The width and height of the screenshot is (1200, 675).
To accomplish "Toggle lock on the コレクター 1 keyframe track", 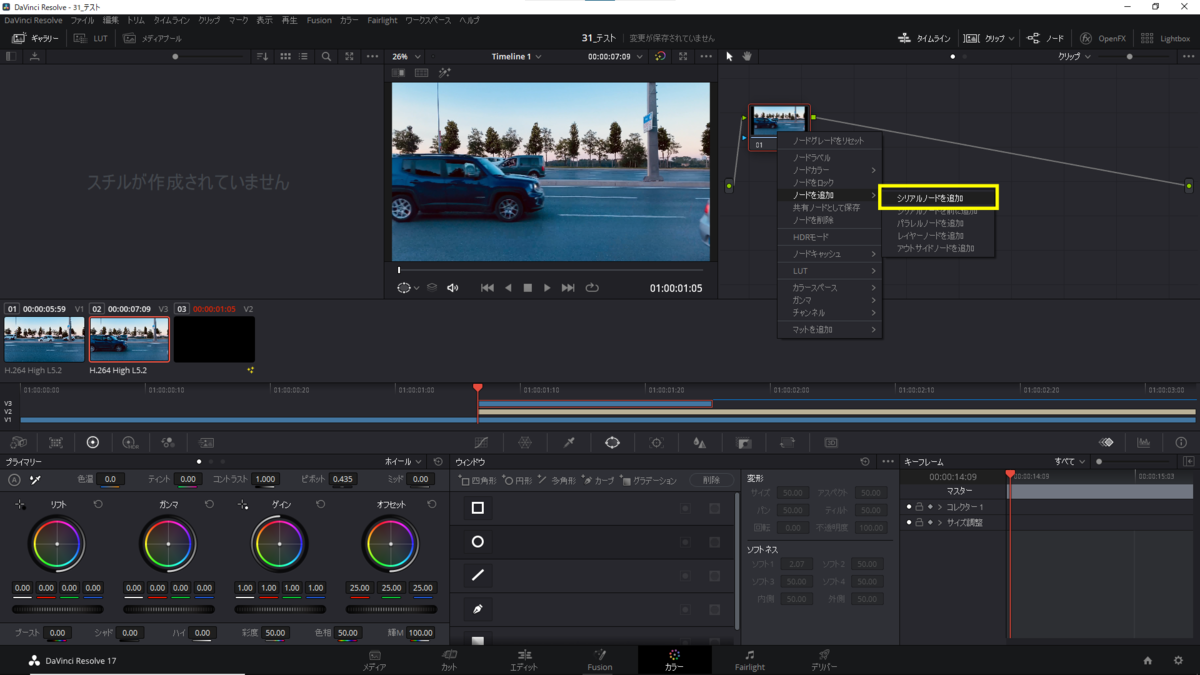I will 919,507.
